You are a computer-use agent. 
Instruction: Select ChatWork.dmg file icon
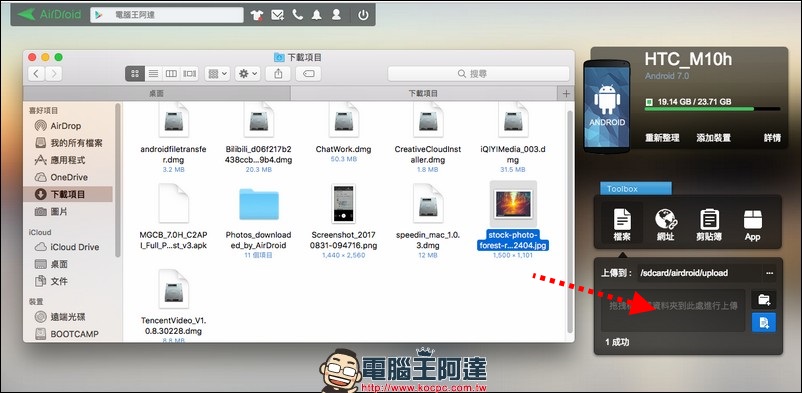(x=343, y=120)
